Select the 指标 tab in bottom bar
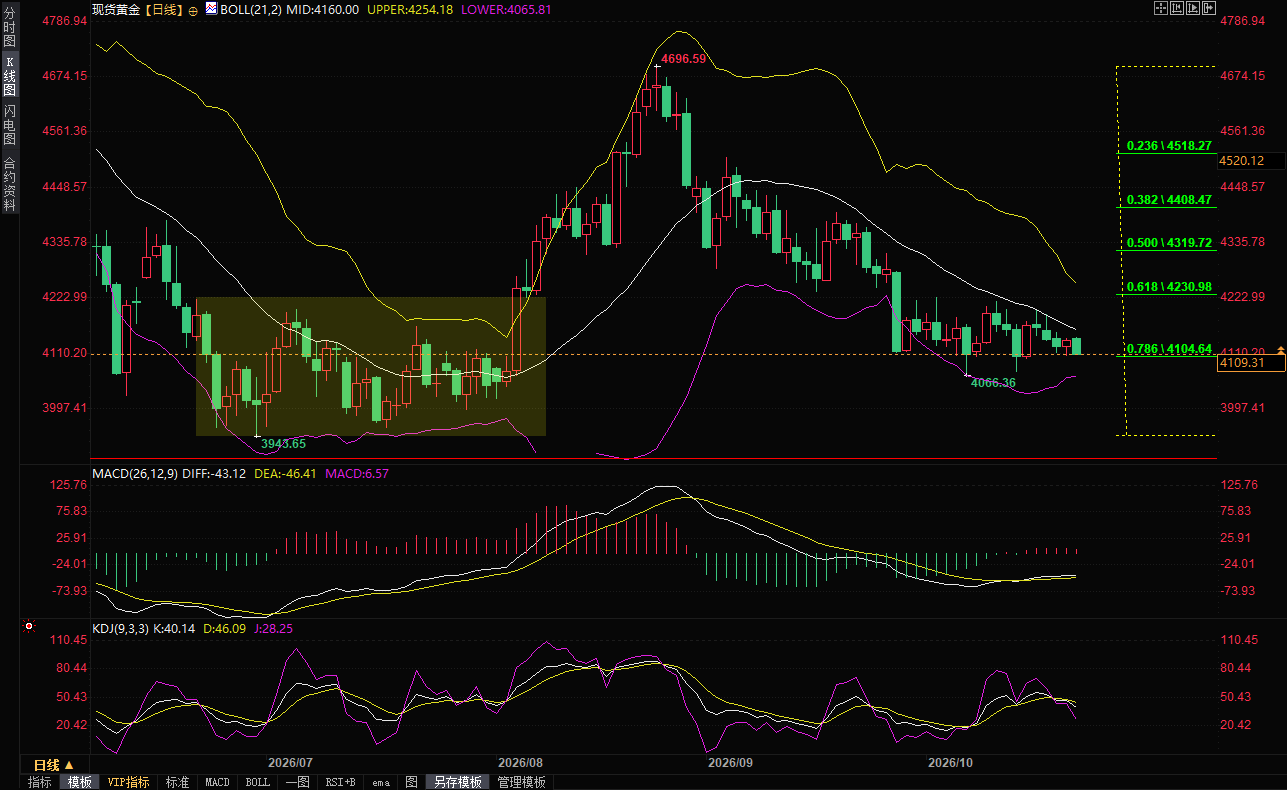Viewport: 1287px width, 790px height. [x=40, y=782]
